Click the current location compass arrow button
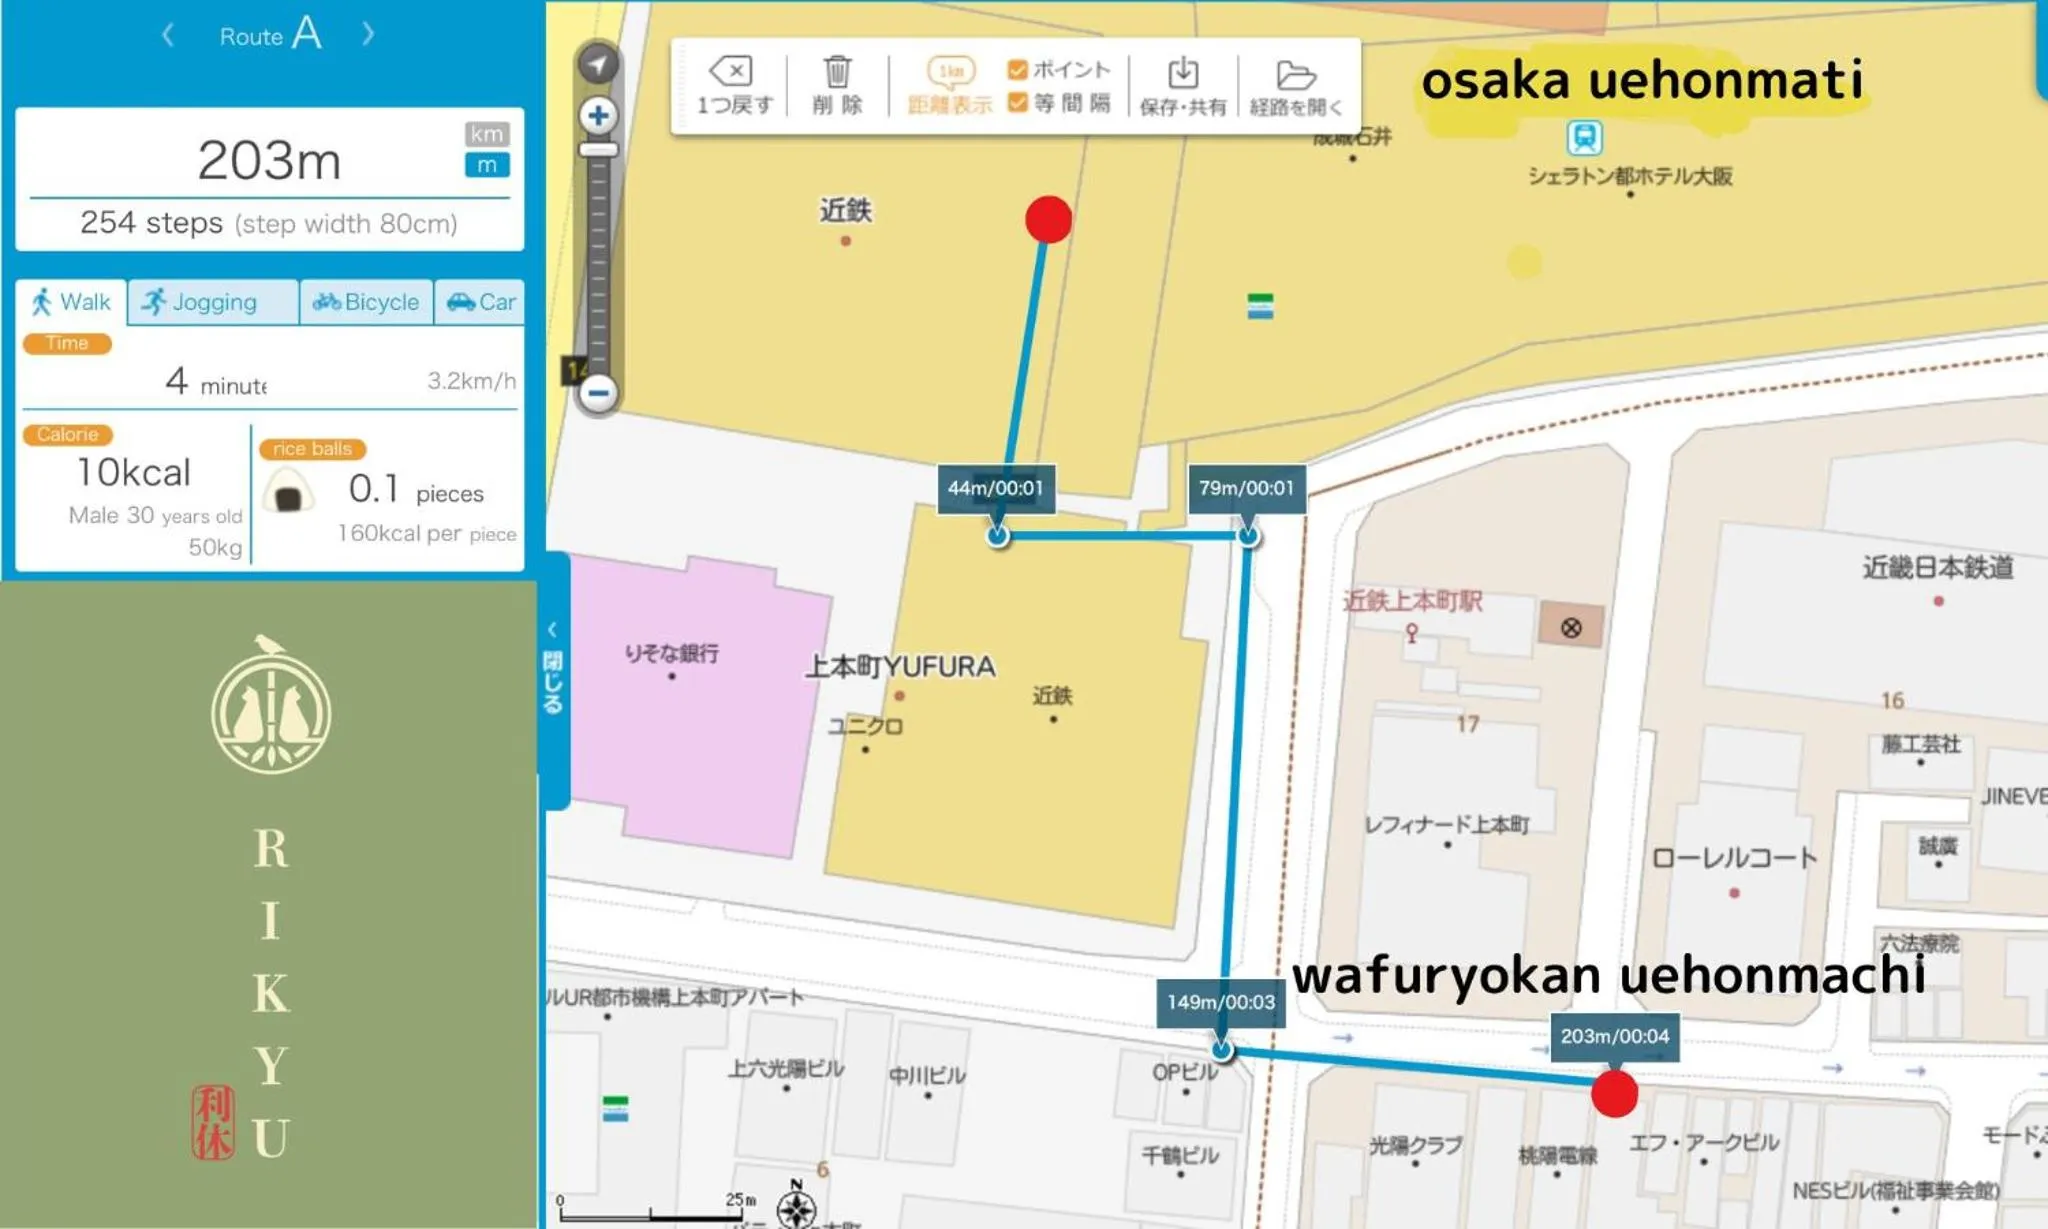Viewport: 2048px width, 1229px height. [598, 64]
